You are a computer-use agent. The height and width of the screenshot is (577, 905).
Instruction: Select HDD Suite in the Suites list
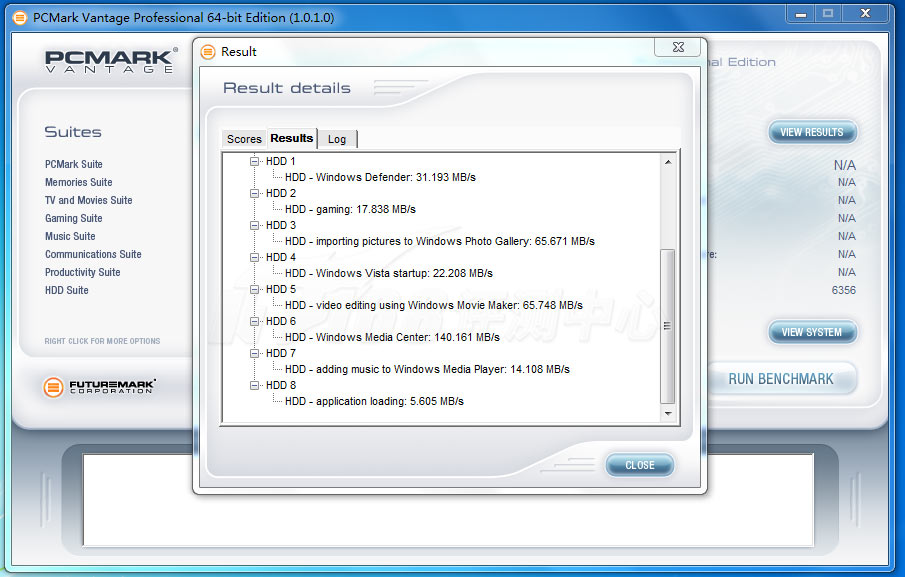(x=67, y=290)
